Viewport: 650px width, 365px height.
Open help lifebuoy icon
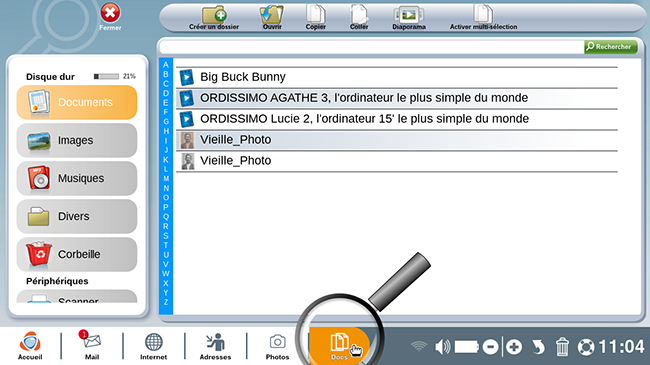[x=586, y=347]
